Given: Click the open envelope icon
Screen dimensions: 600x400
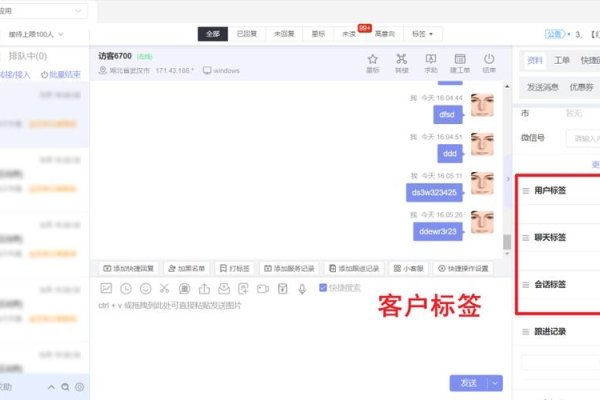Looking at the screenshot, I should pos(224,288).
